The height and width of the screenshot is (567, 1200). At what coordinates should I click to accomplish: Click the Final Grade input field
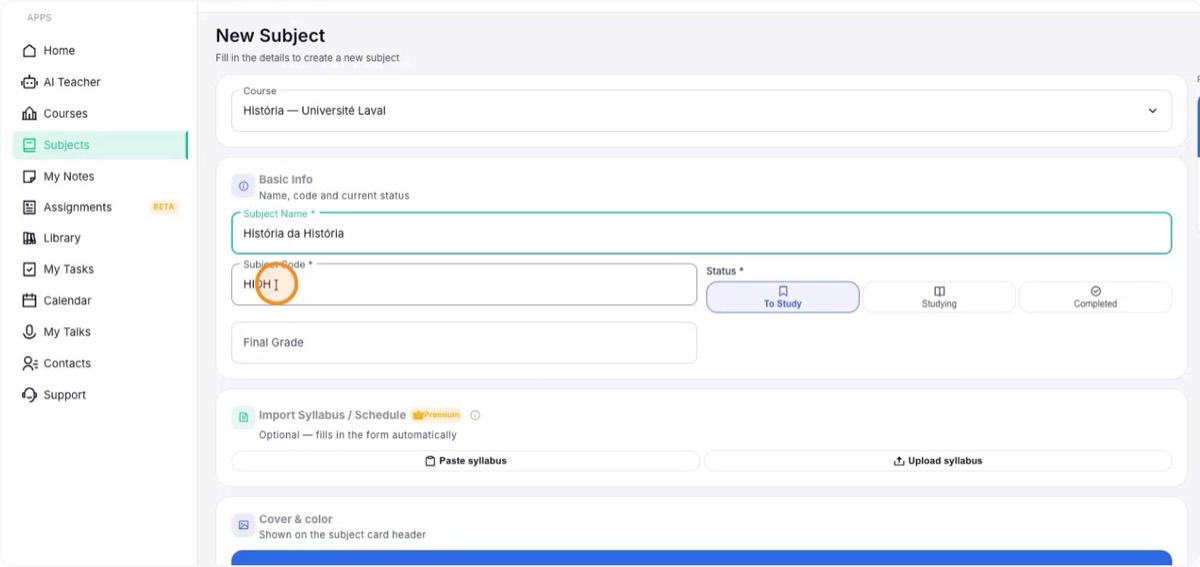pos(464,342)
